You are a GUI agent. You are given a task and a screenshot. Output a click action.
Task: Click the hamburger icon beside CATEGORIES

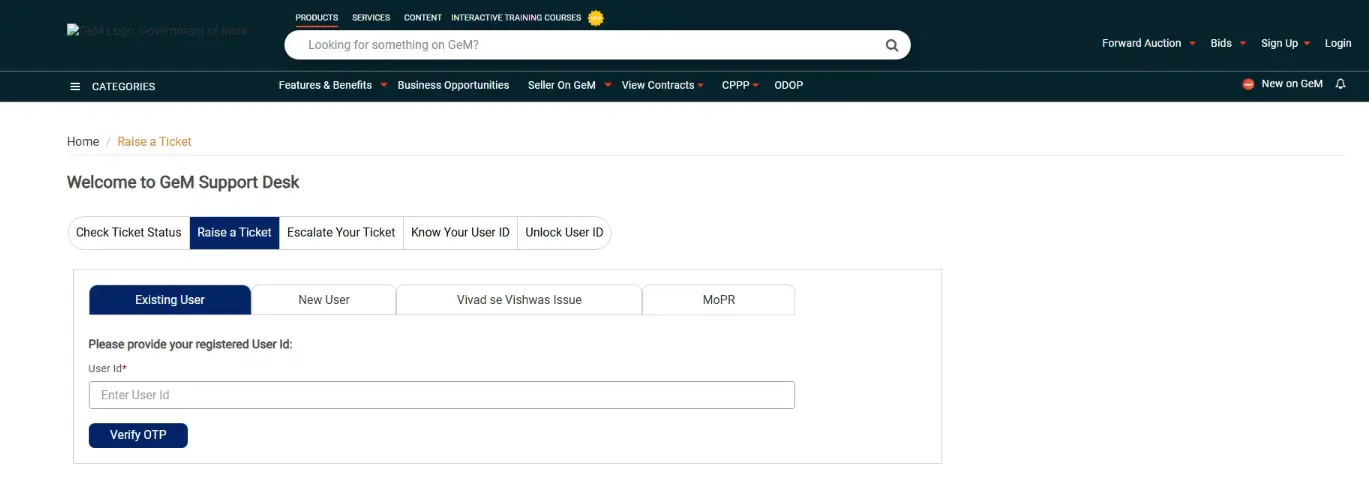(x=75, y=86)
